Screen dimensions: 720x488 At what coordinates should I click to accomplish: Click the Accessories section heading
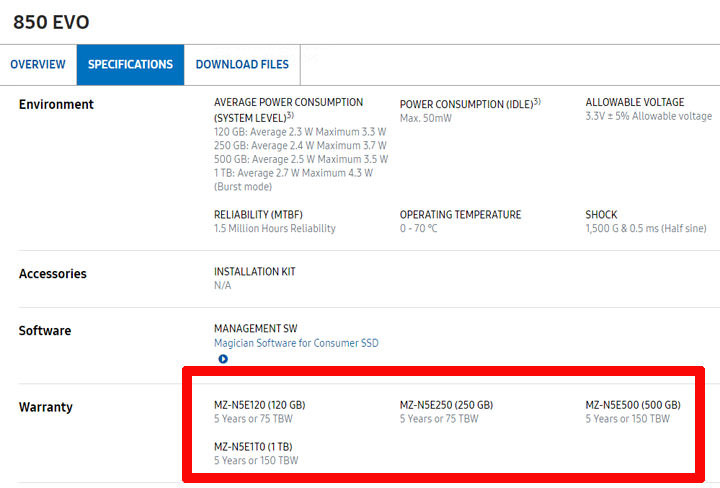pos(52,274)
